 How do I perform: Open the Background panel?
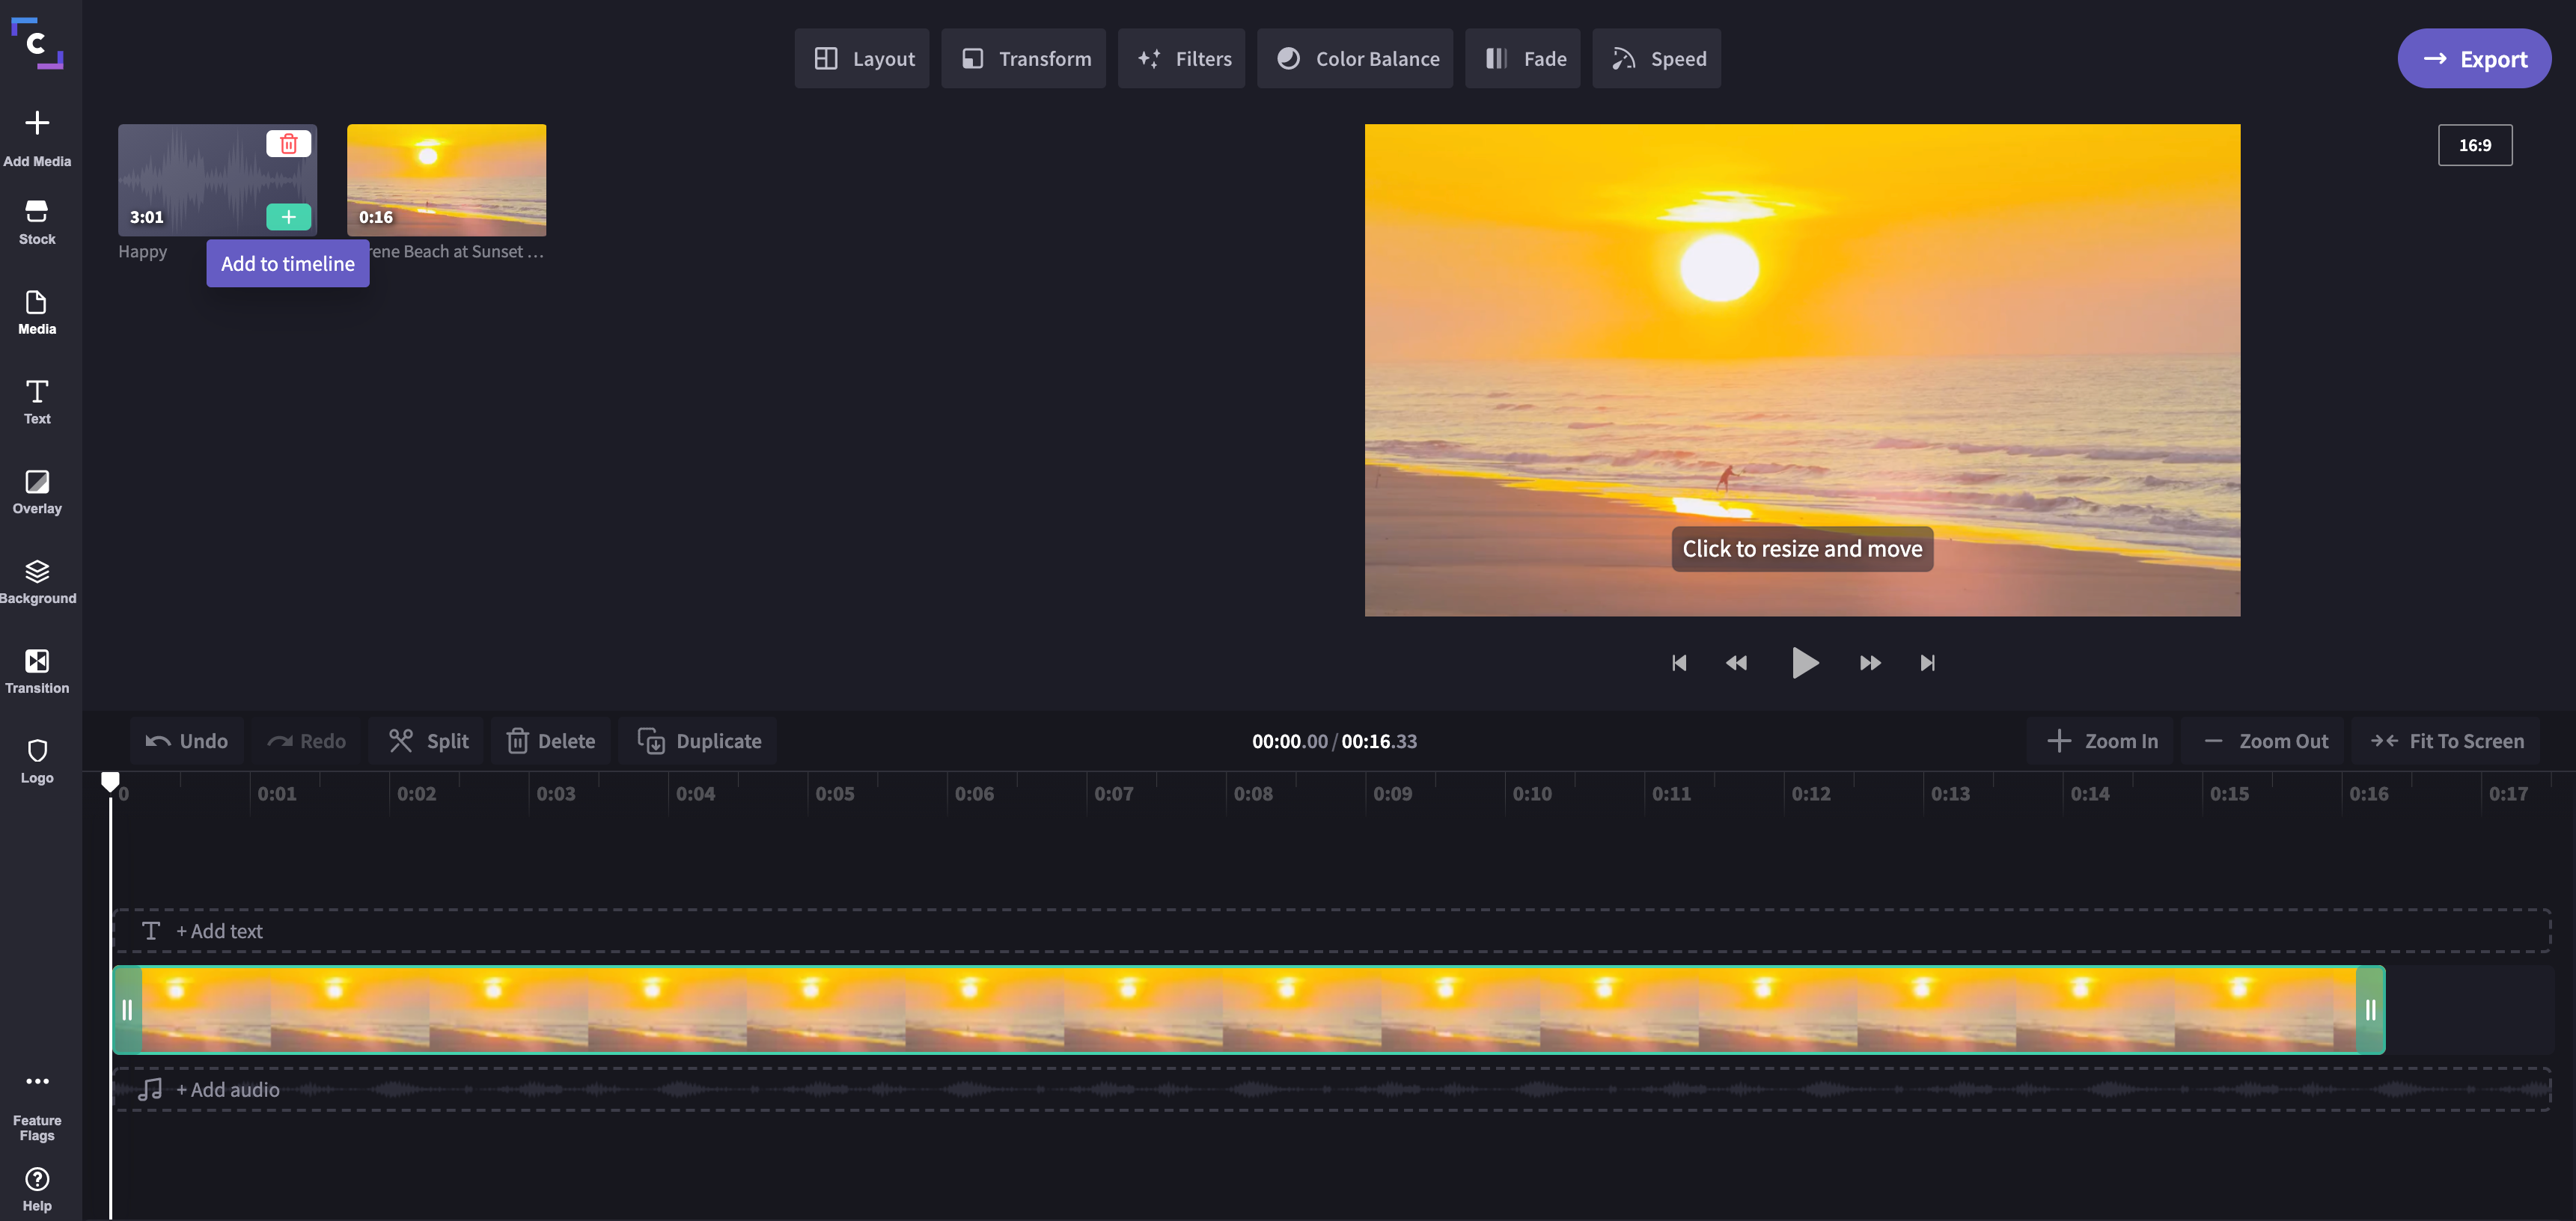[x=37, y=582]
